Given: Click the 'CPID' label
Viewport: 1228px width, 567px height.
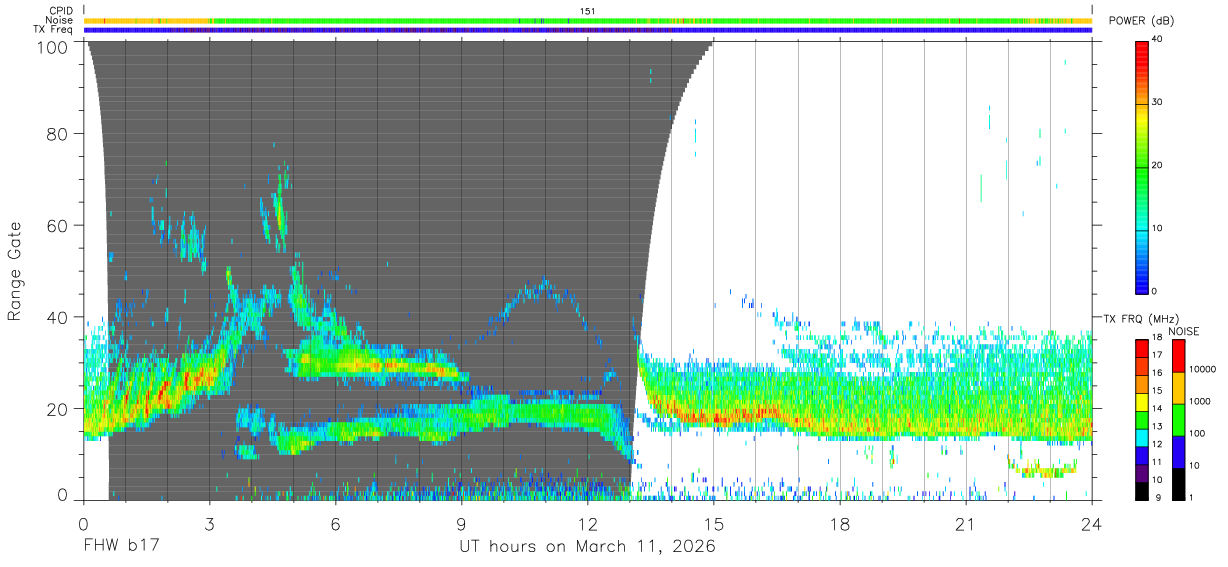Looking at the screenshot, I should (x=61, y=11).
